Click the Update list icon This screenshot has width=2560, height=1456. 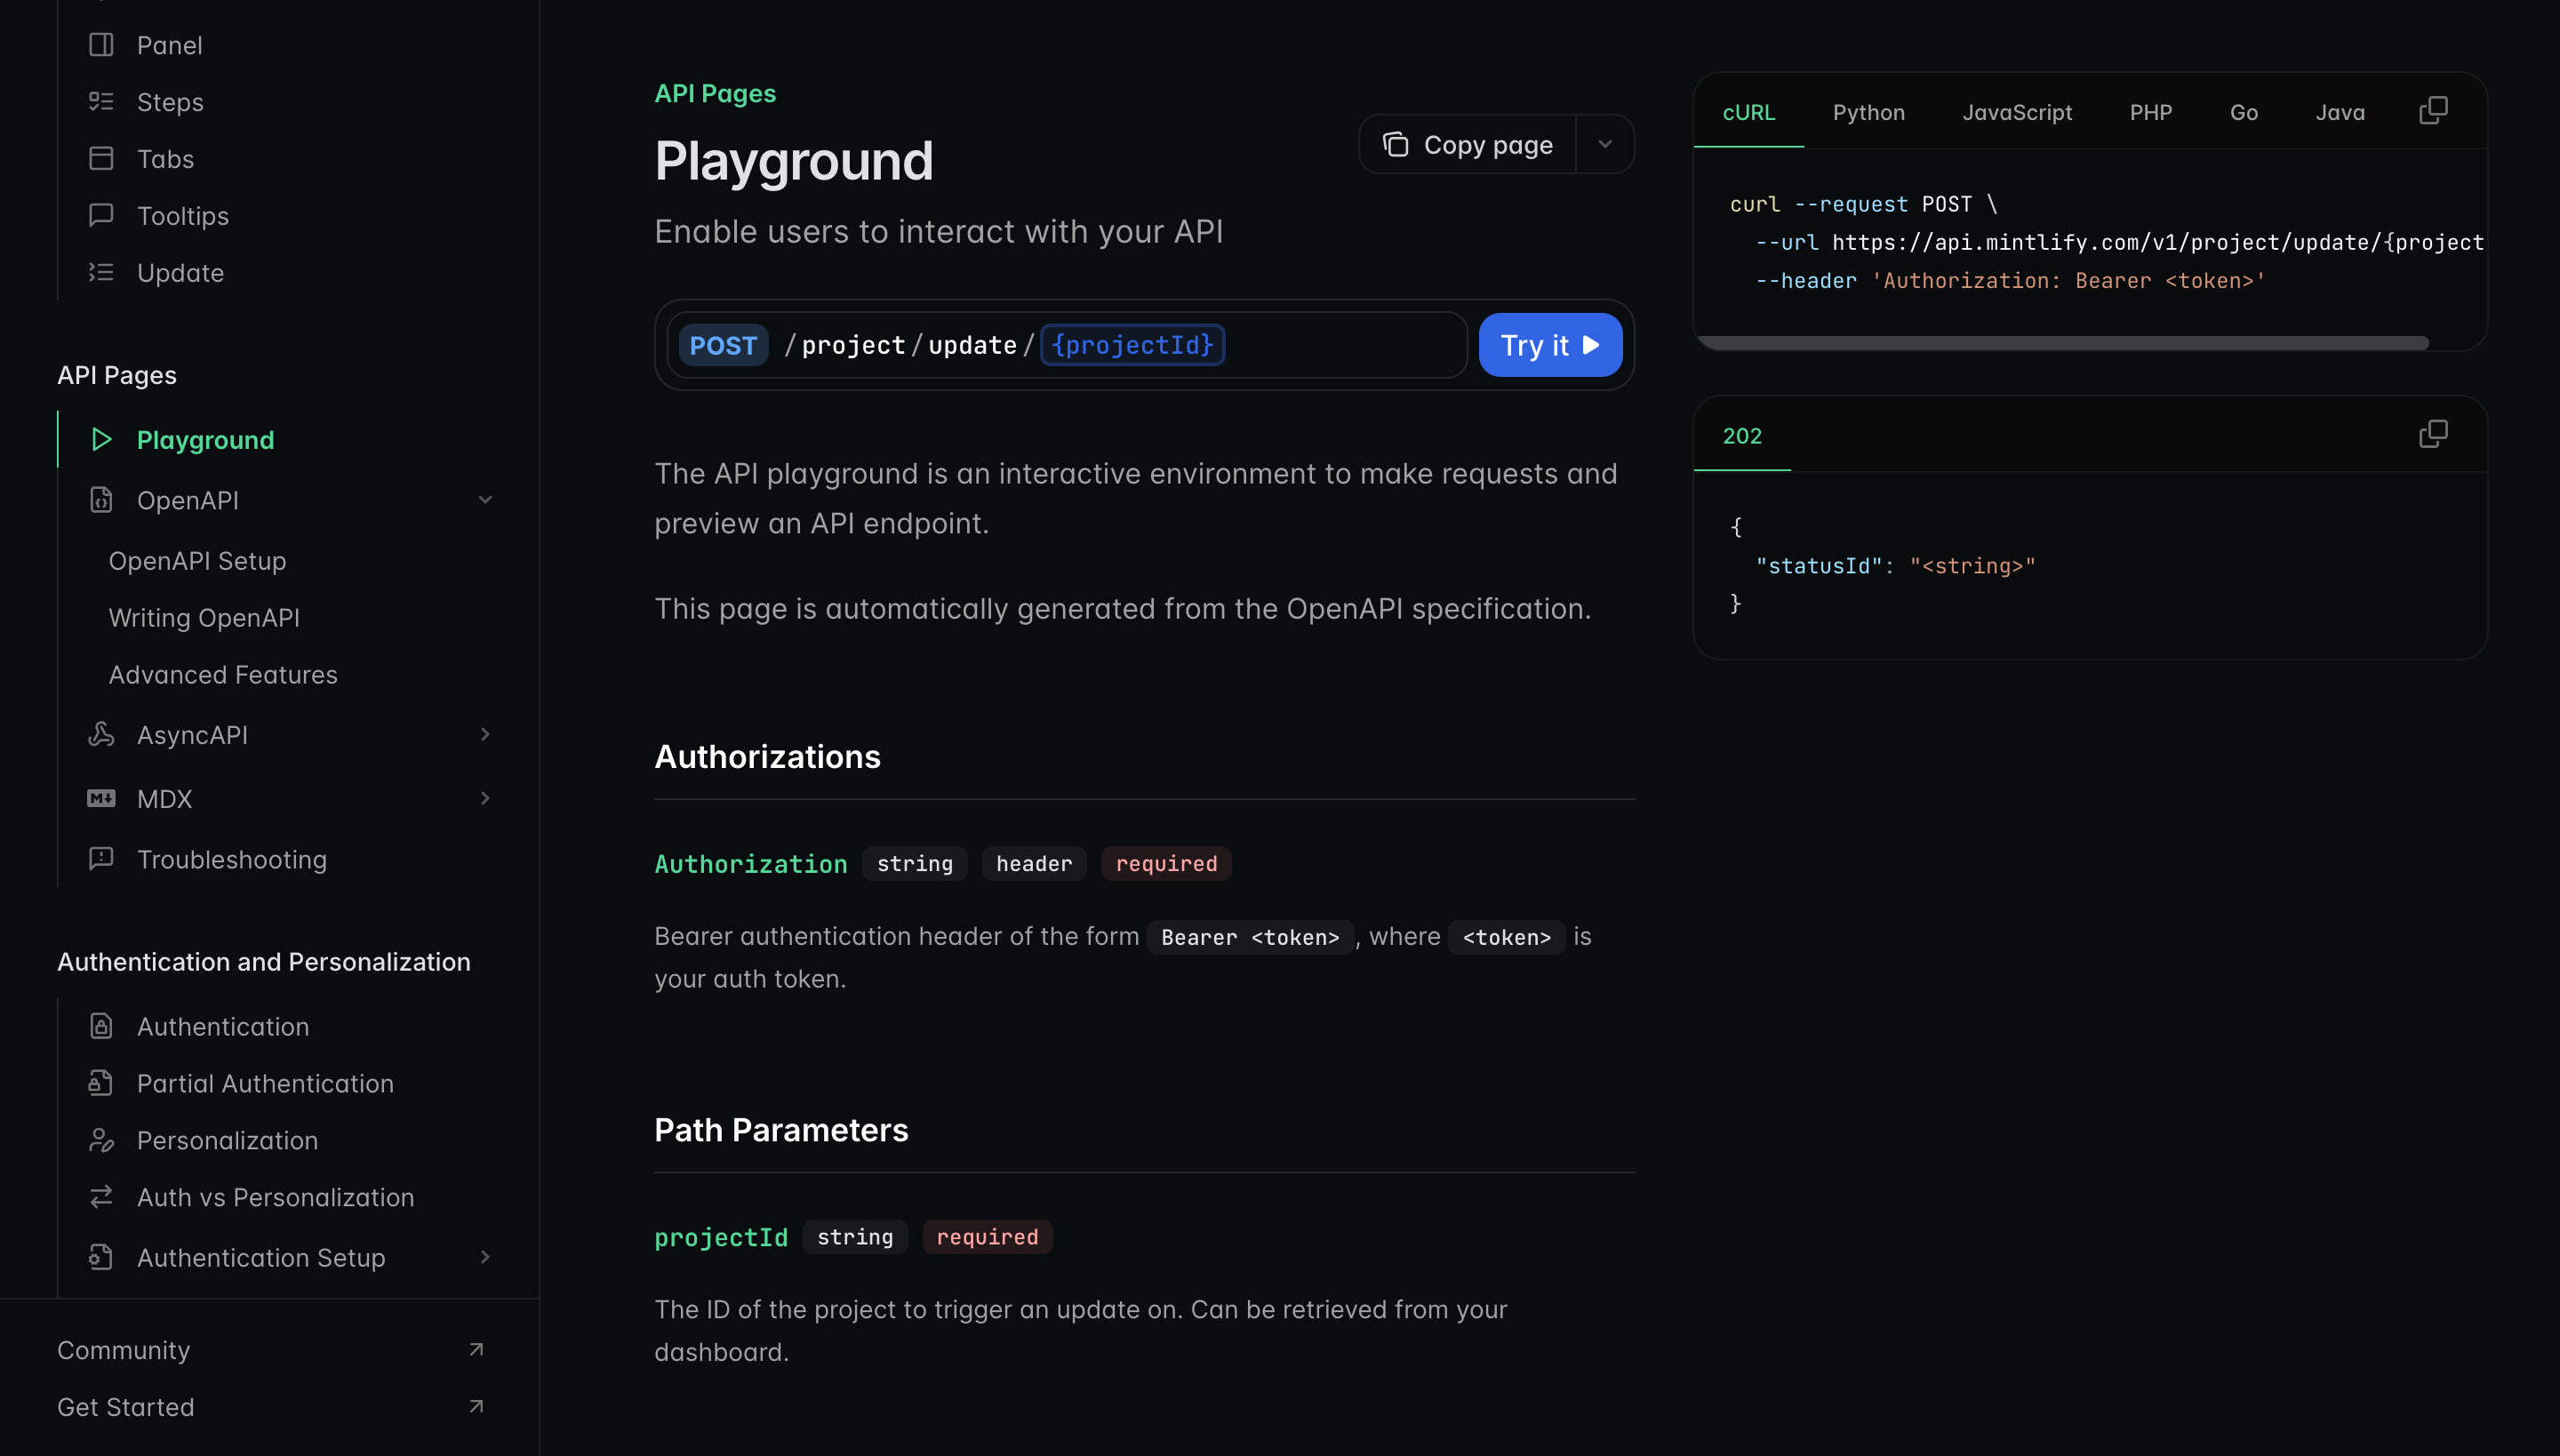(x=102, y=272)
